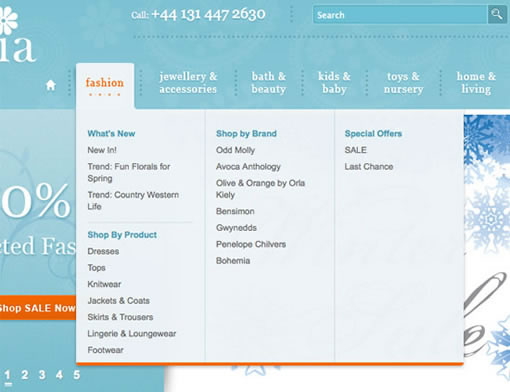Screen dimensions: 510x392
Task: Click the New In! link
Action: pyautogui.click(x=102, y=150)
